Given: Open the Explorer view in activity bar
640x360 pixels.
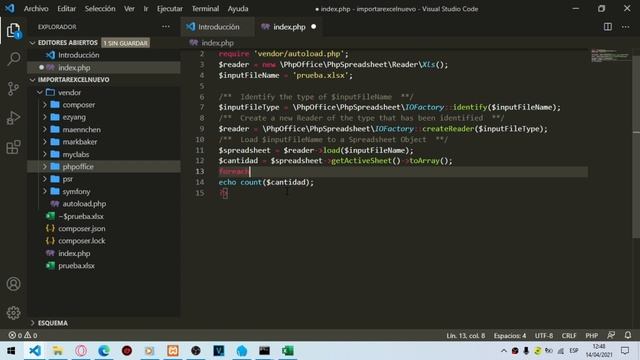Looking at the screenshot, I should (13, 31).
